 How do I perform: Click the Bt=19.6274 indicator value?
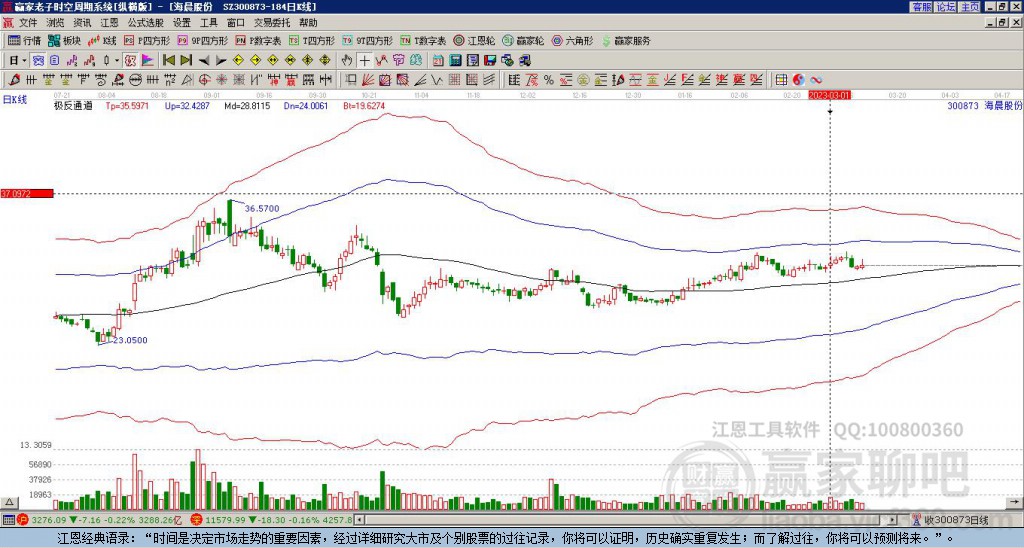pos(364,105)
